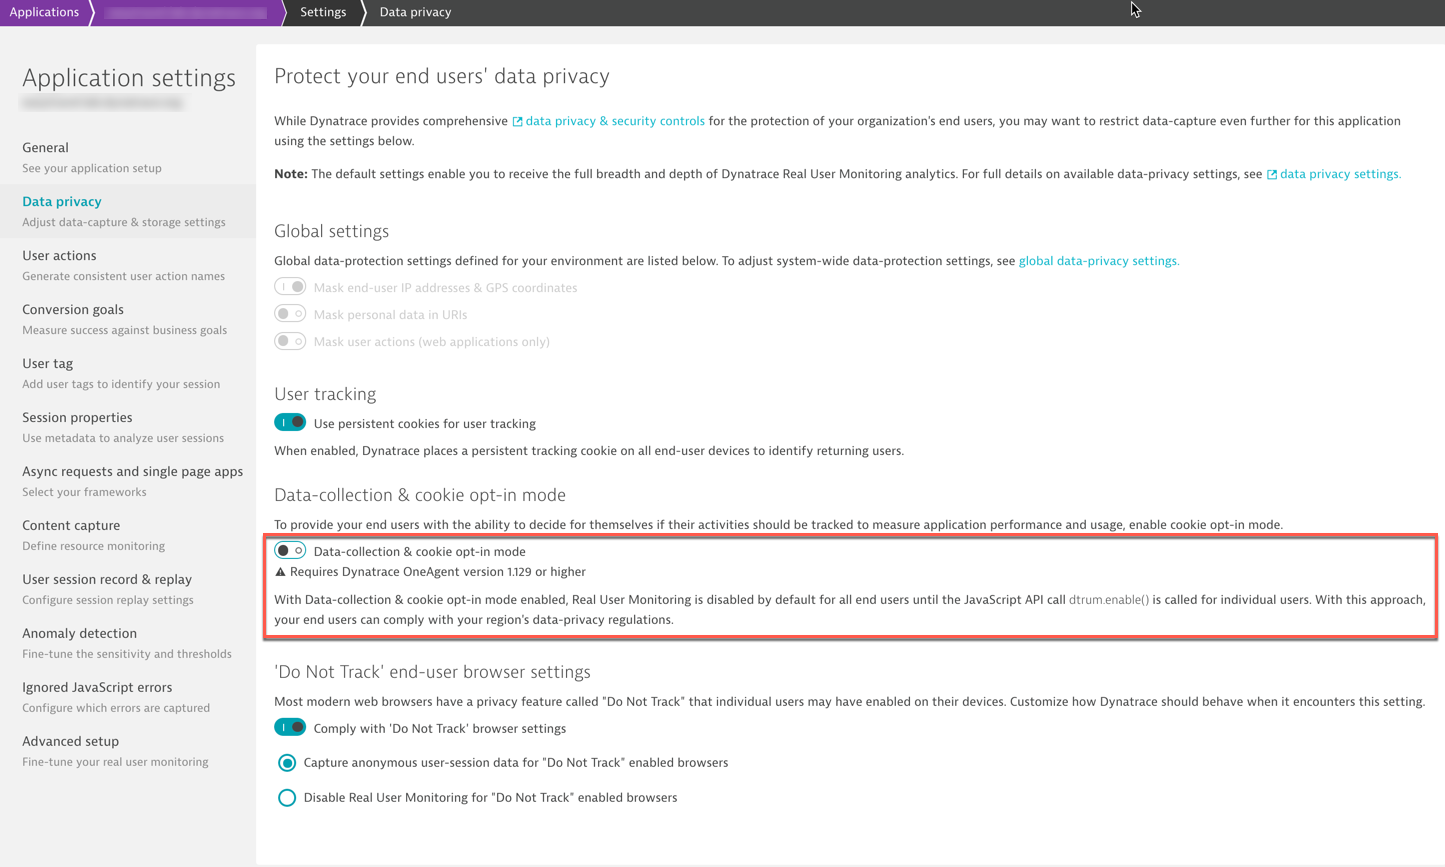Toggle Mask personal data in URIs
1445x867 pixels.
tap(290, 314)
